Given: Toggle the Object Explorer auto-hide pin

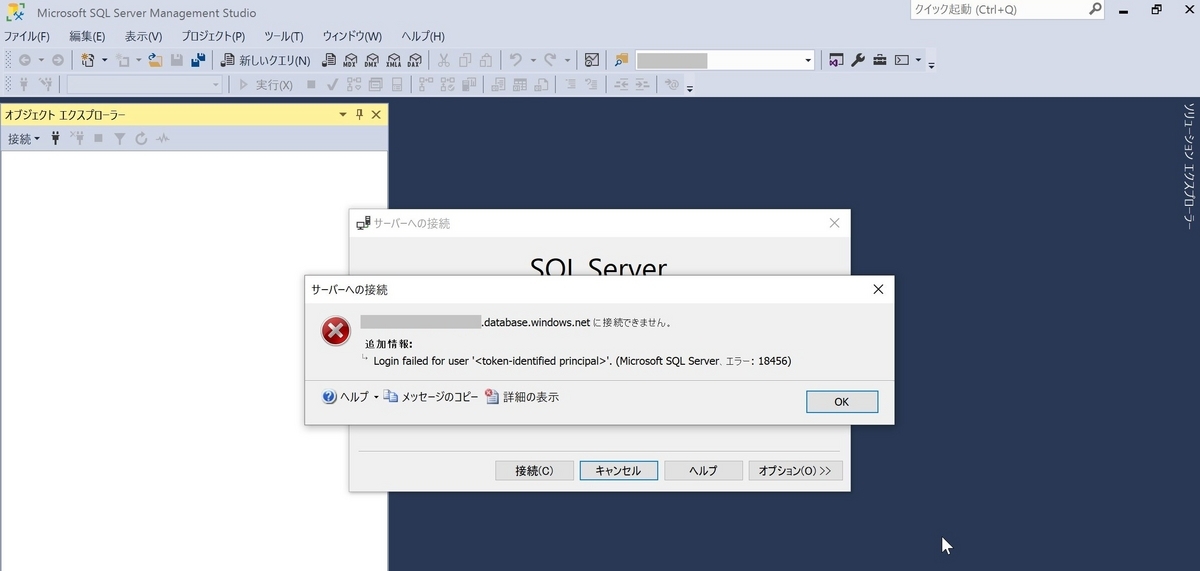Looking at the screenshot, I should tap(360, 115).
